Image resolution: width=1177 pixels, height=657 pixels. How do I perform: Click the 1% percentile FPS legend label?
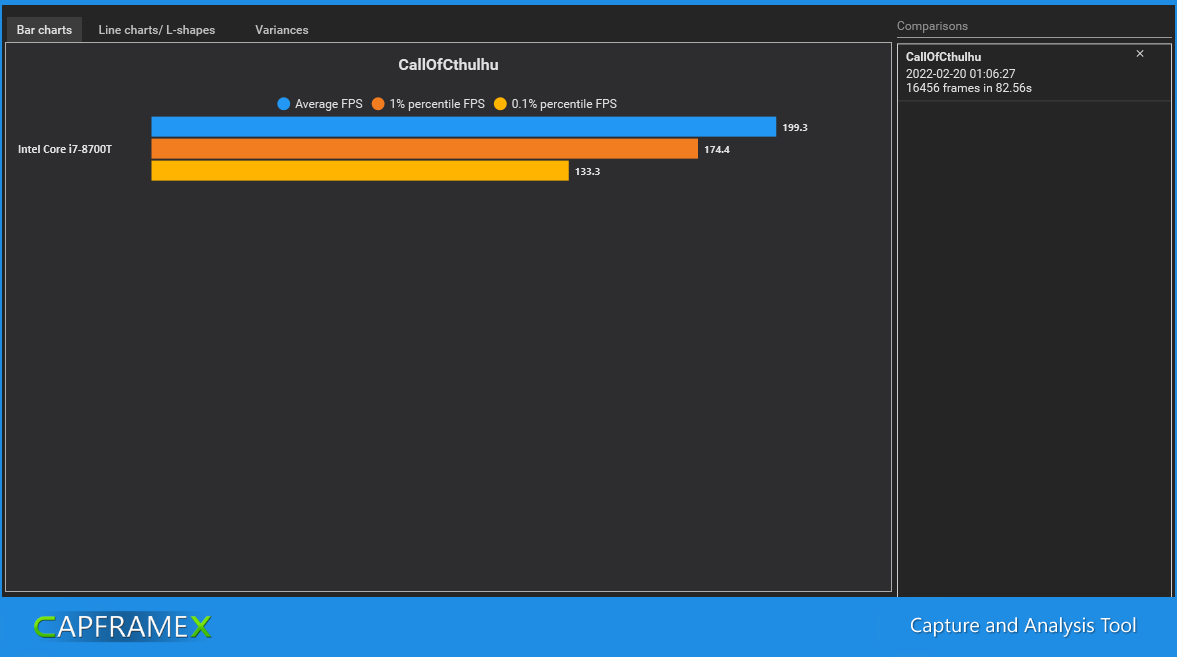(x=437, y=104)
